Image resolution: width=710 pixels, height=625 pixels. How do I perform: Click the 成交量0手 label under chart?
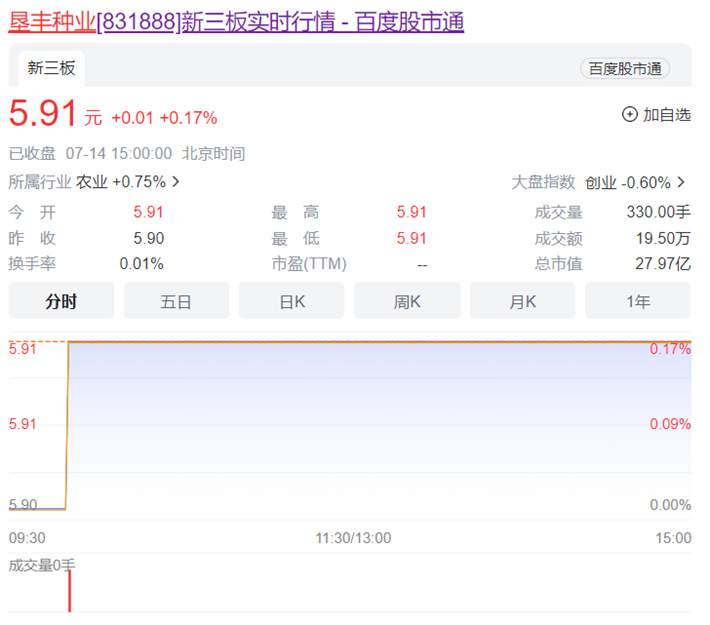point(42,565)
